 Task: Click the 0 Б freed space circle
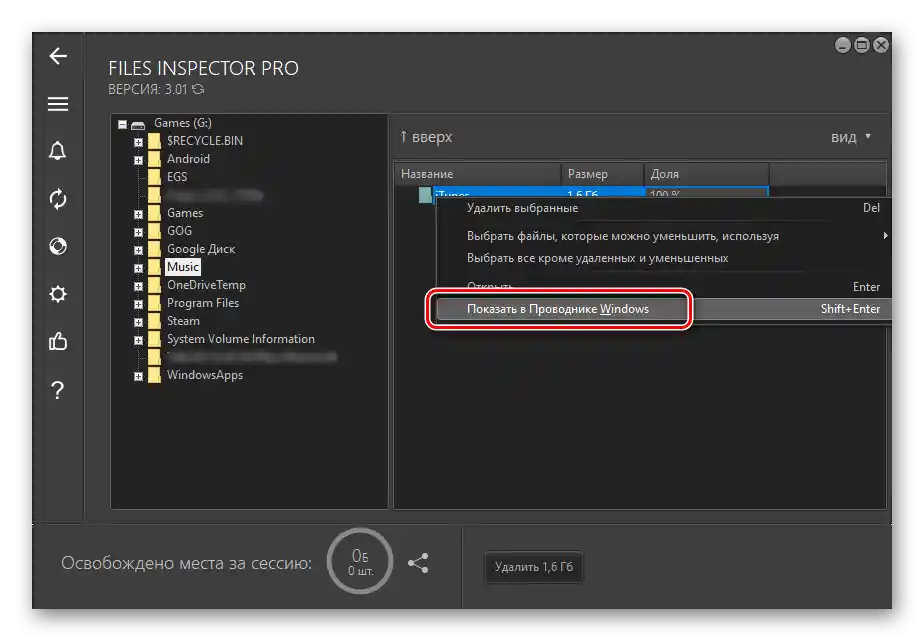coord(360,561)
